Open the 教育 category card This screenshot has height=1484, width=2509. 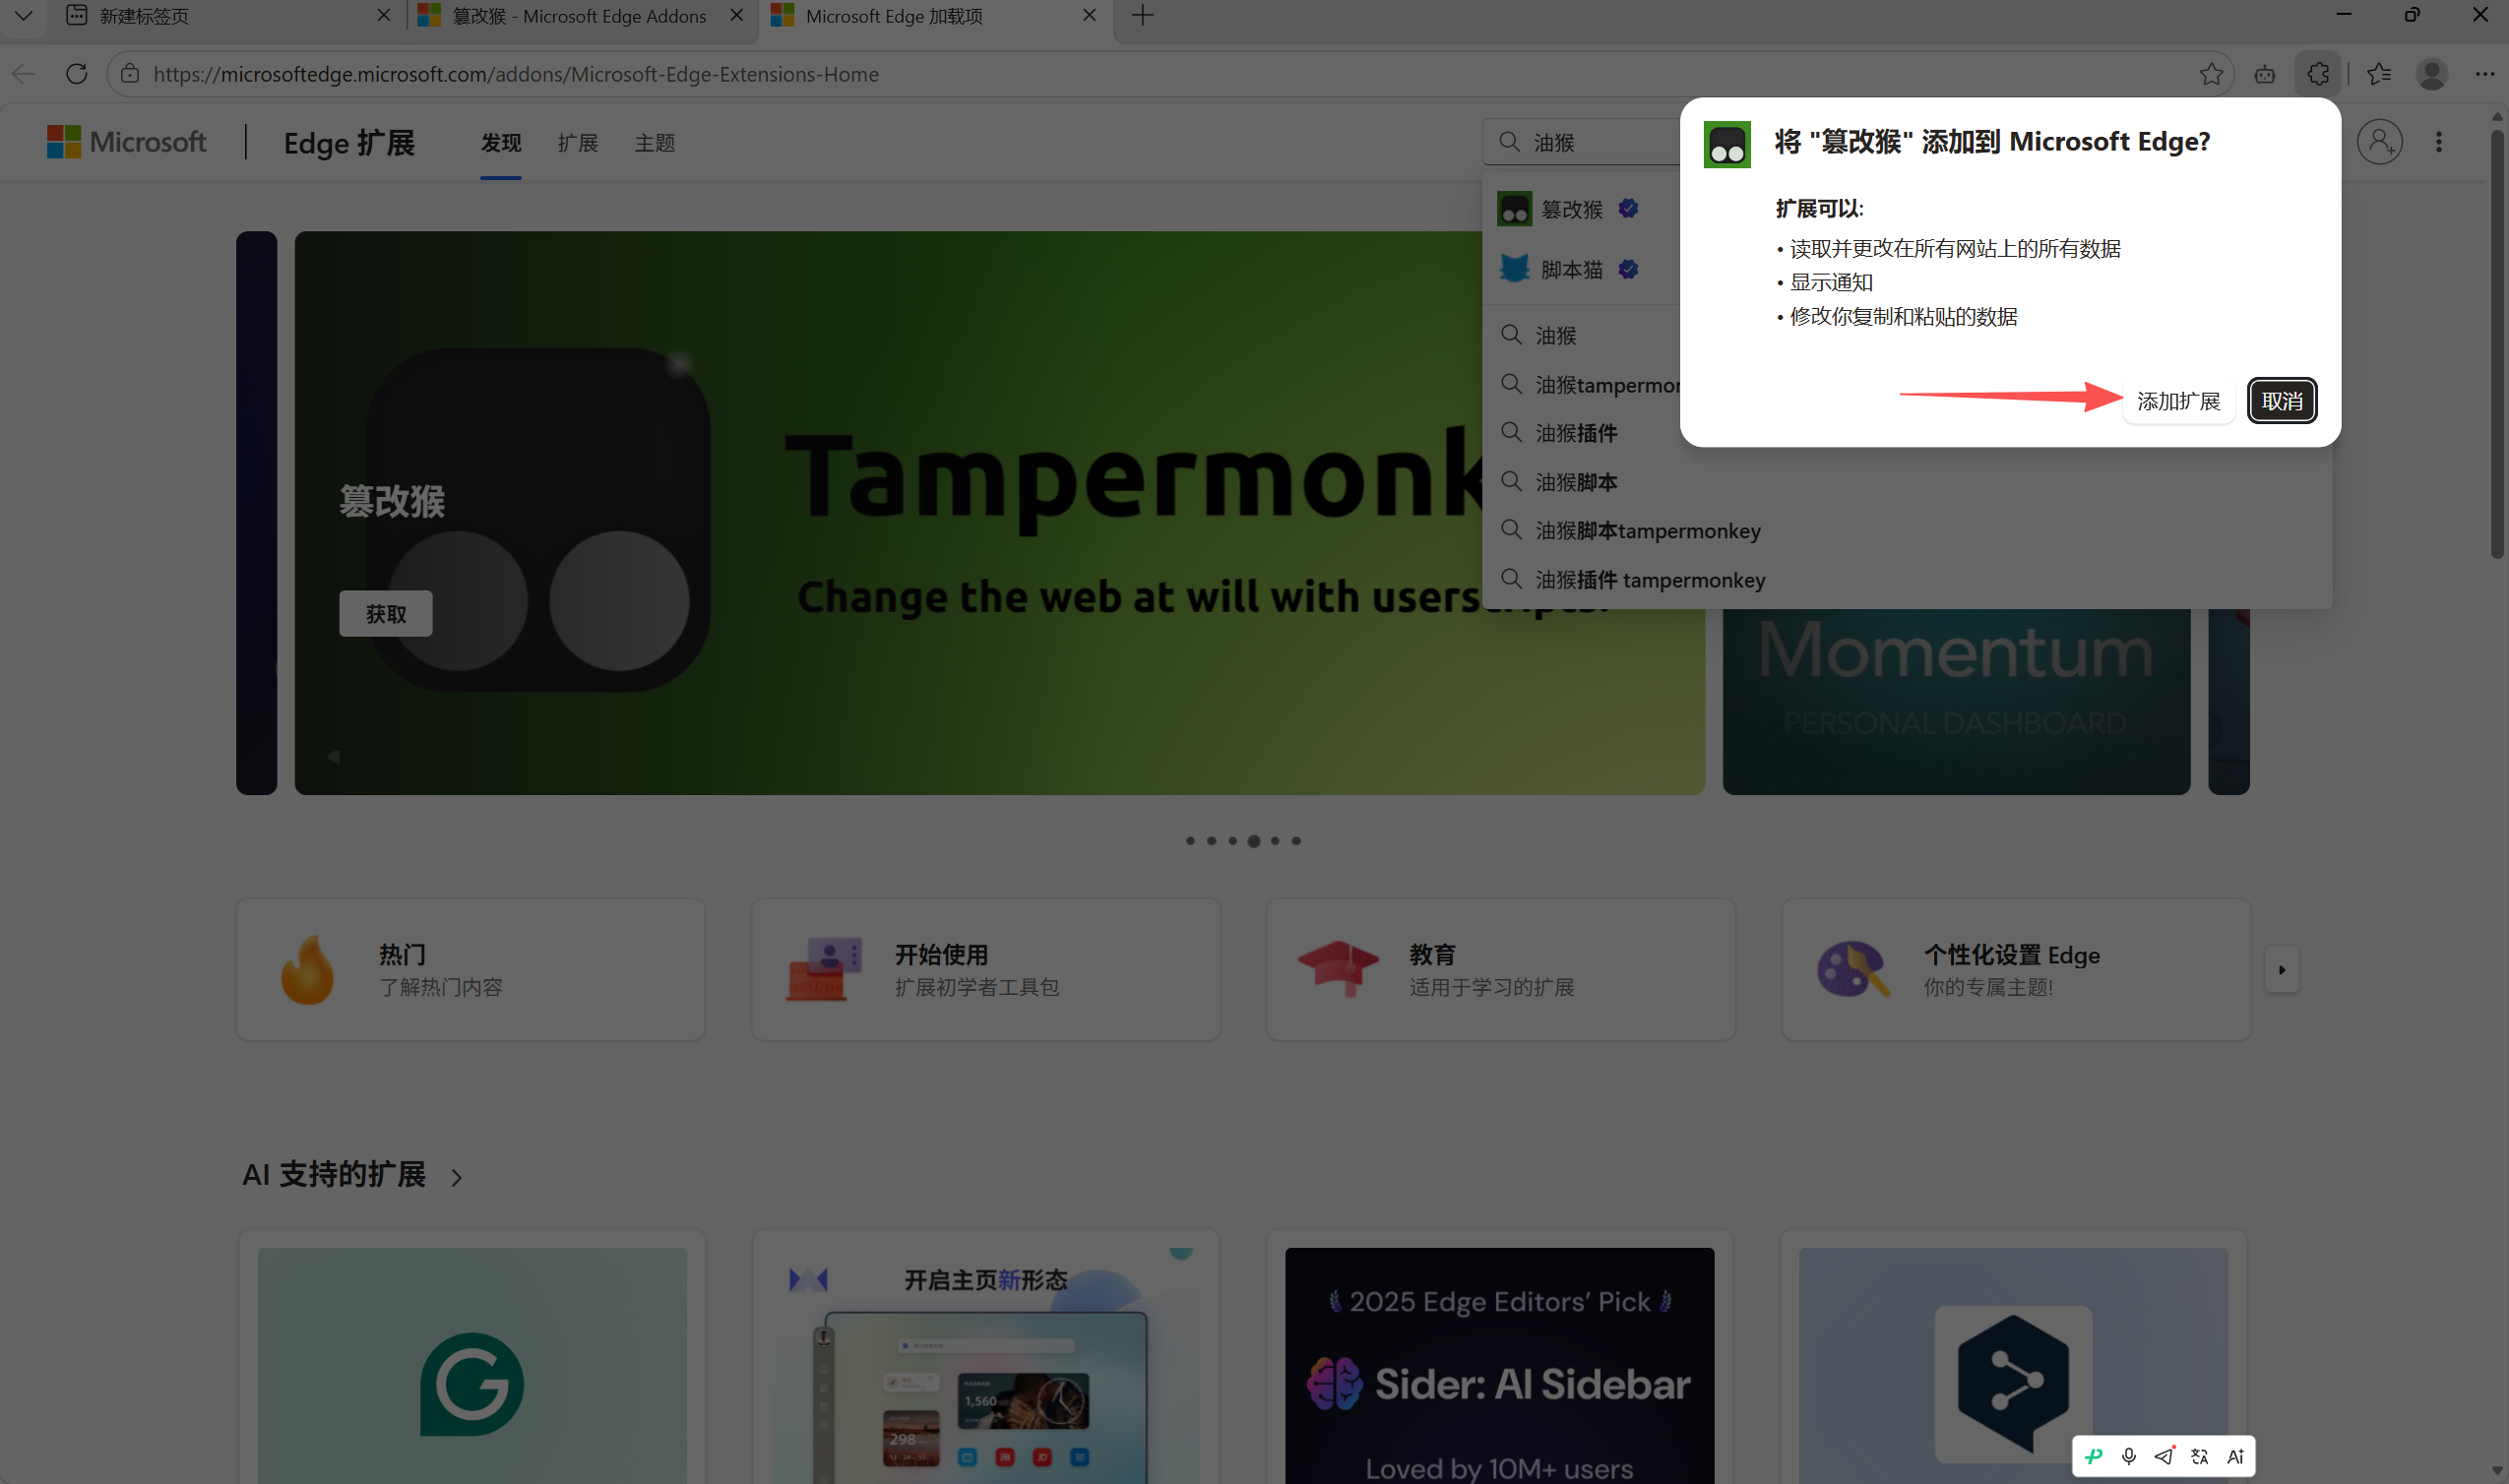tap(1500, 969)
